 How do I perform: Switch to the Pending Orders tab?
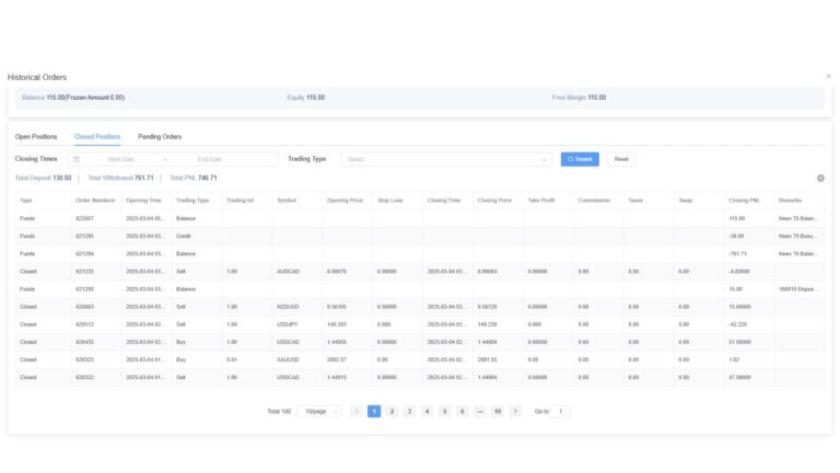(x=160, y=136)
